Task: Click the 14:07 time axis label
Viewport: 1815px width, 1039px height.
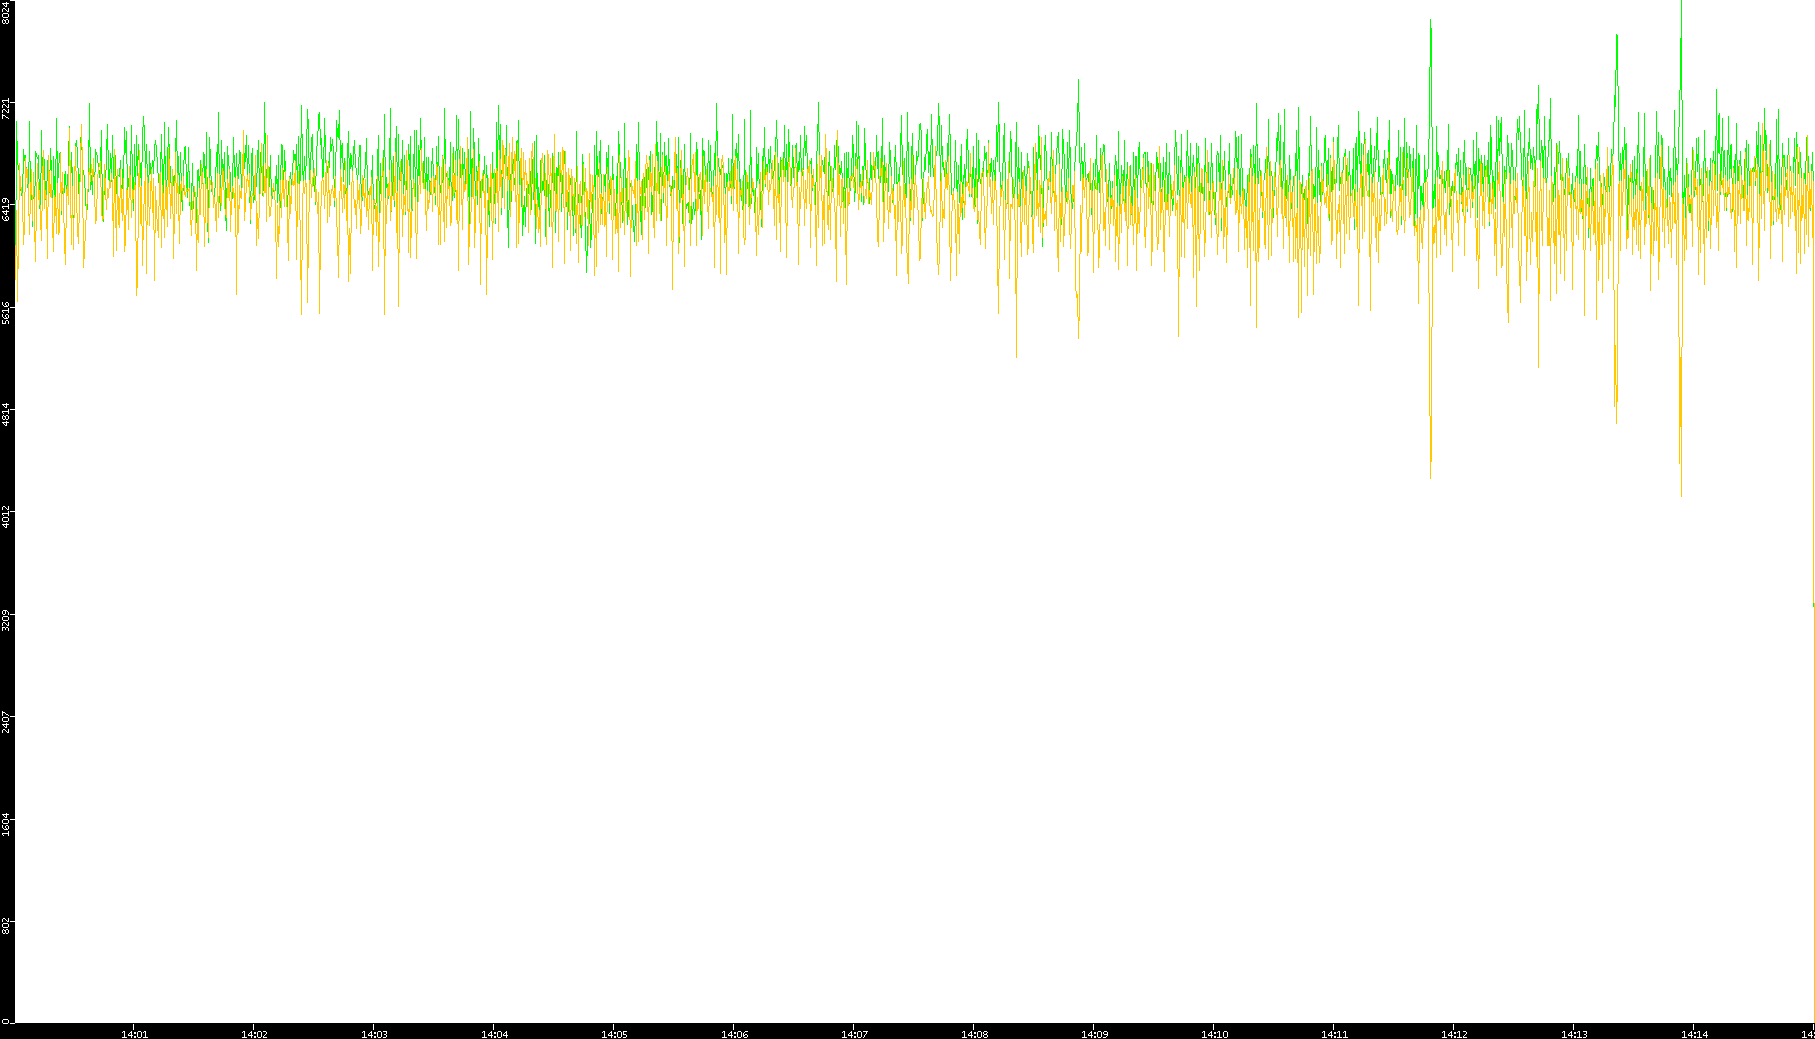Action: 854,1034
